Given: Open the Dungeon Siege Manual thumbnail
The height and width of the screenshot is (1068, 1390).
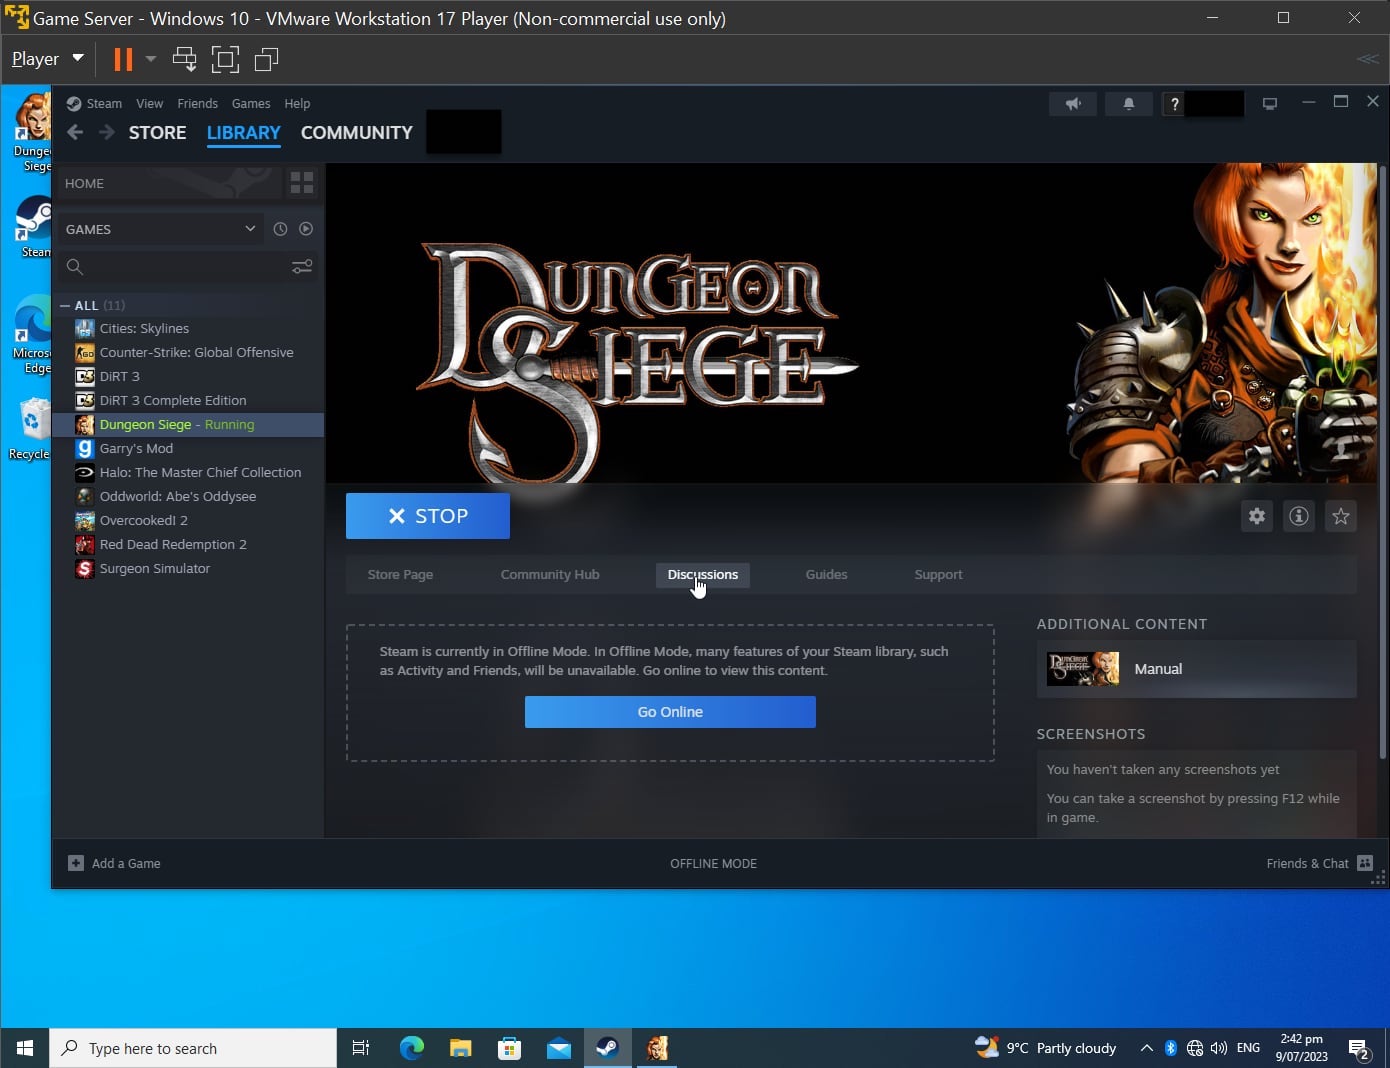Looking at the screenshot, I should 1083,669.
